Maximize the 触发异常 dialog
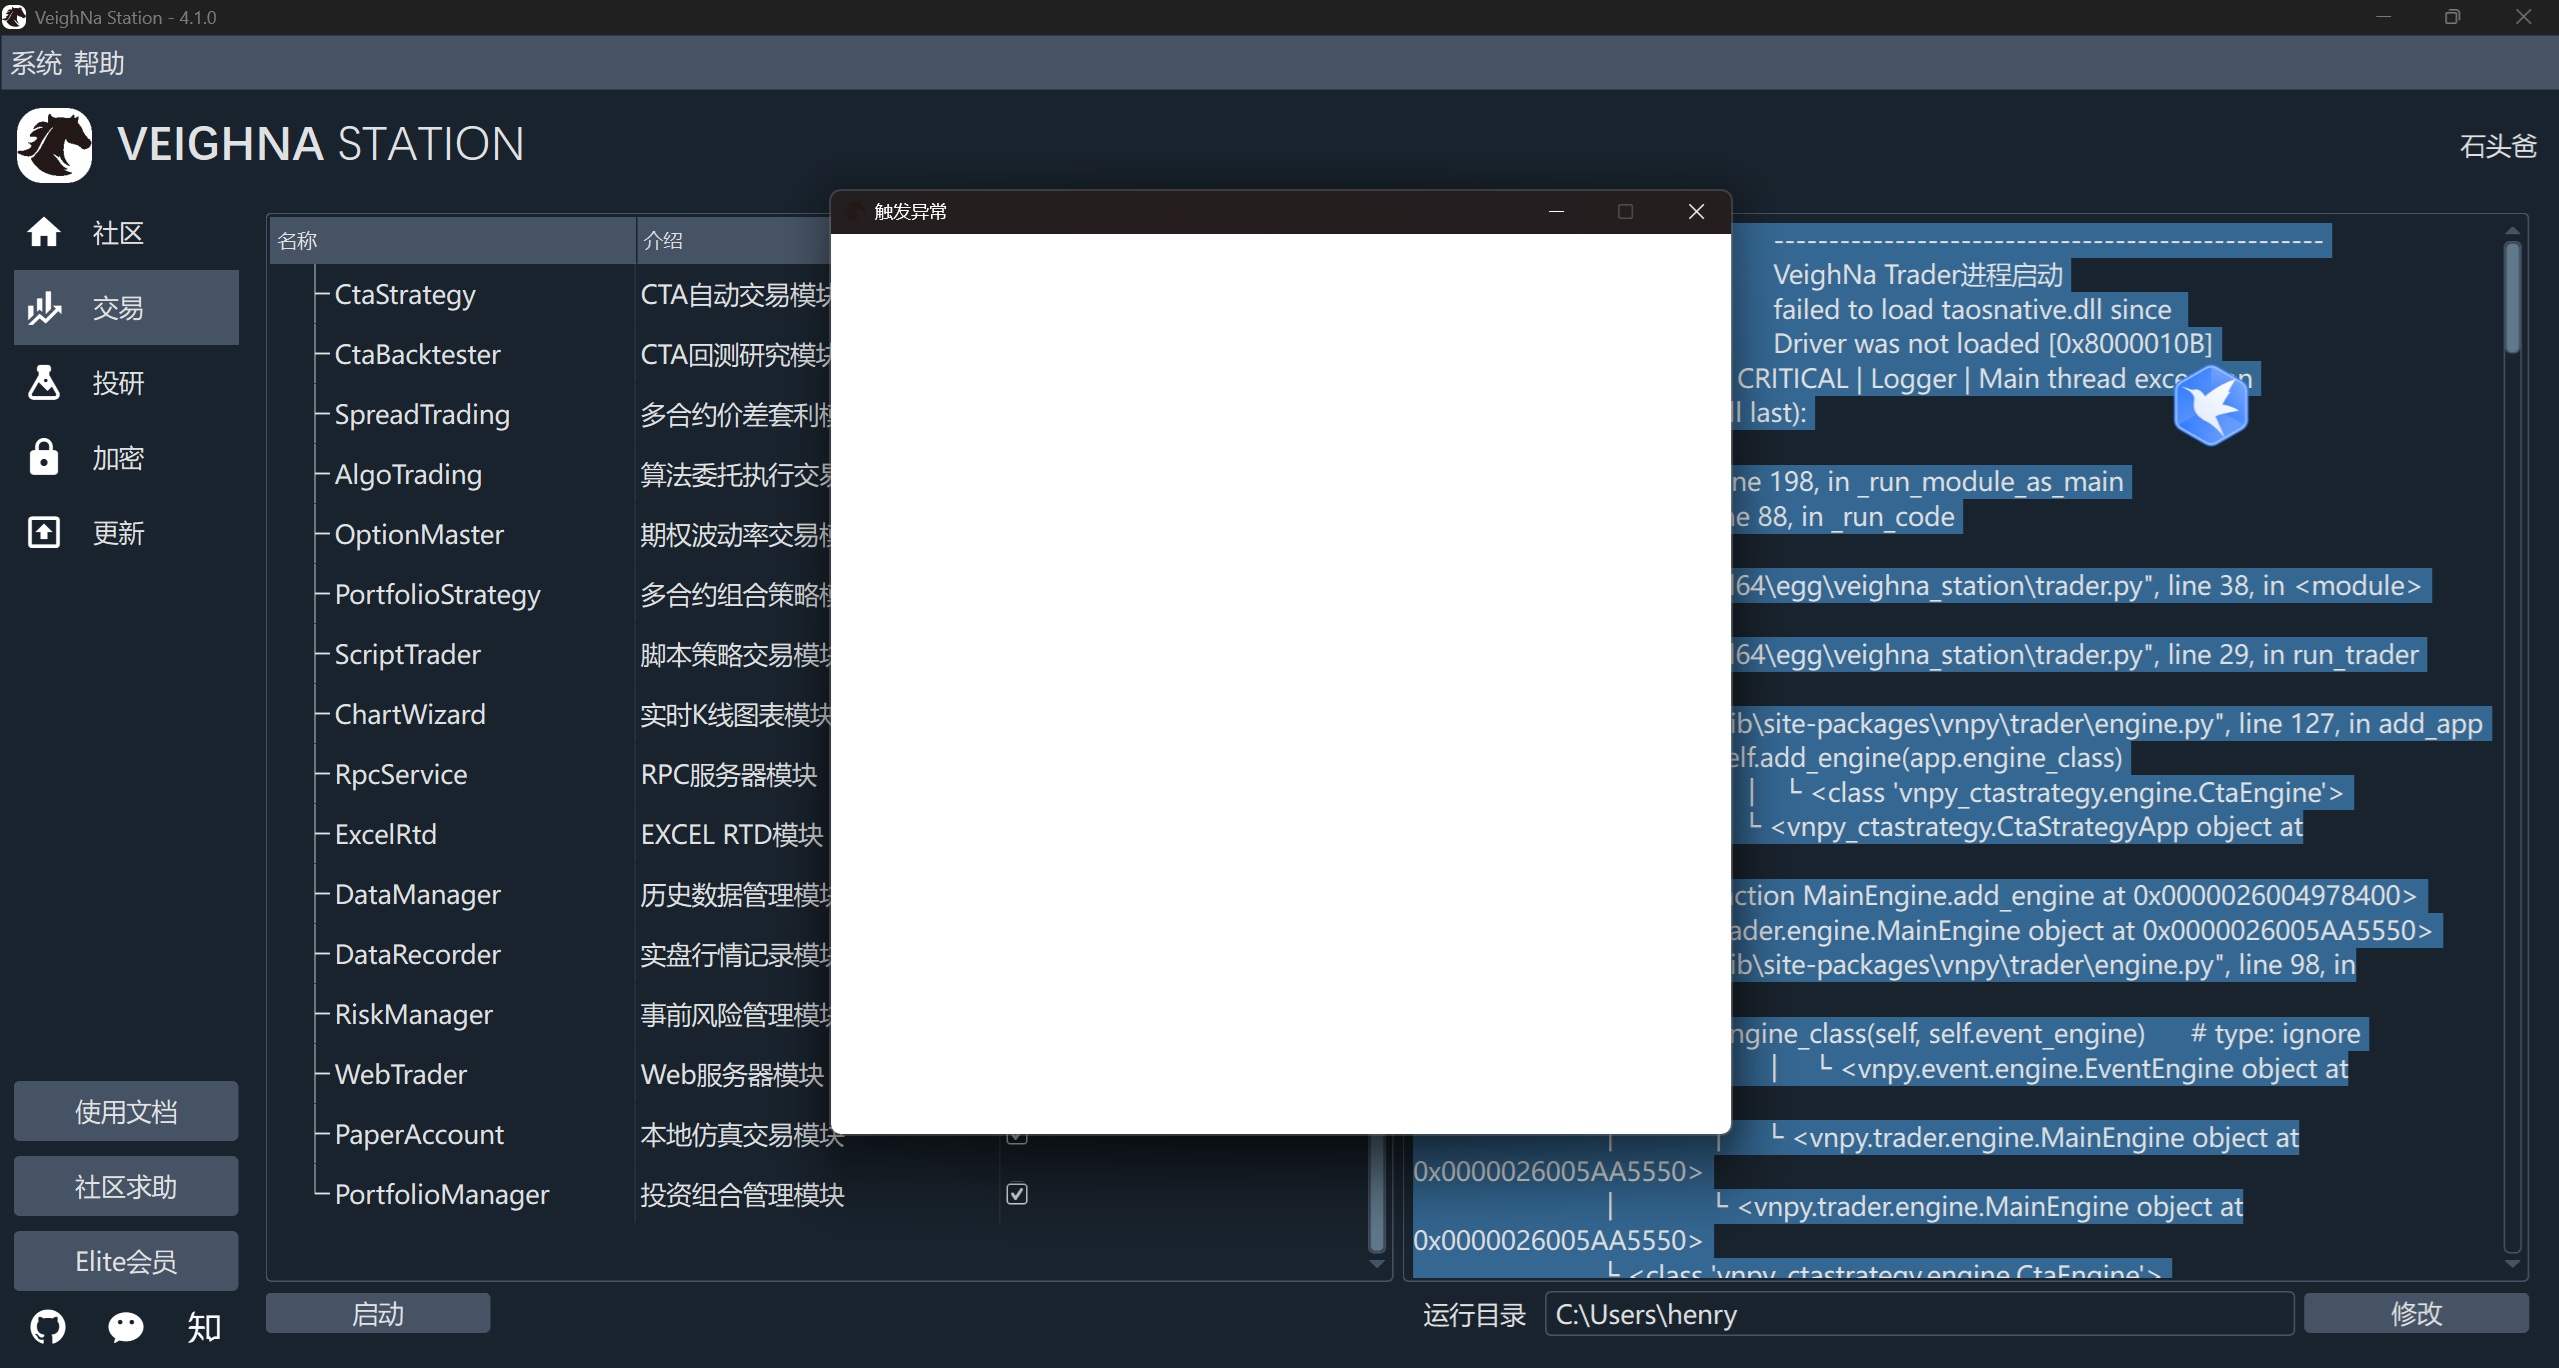This screenshot has height=1368, width=2559. click(1626, 211)
